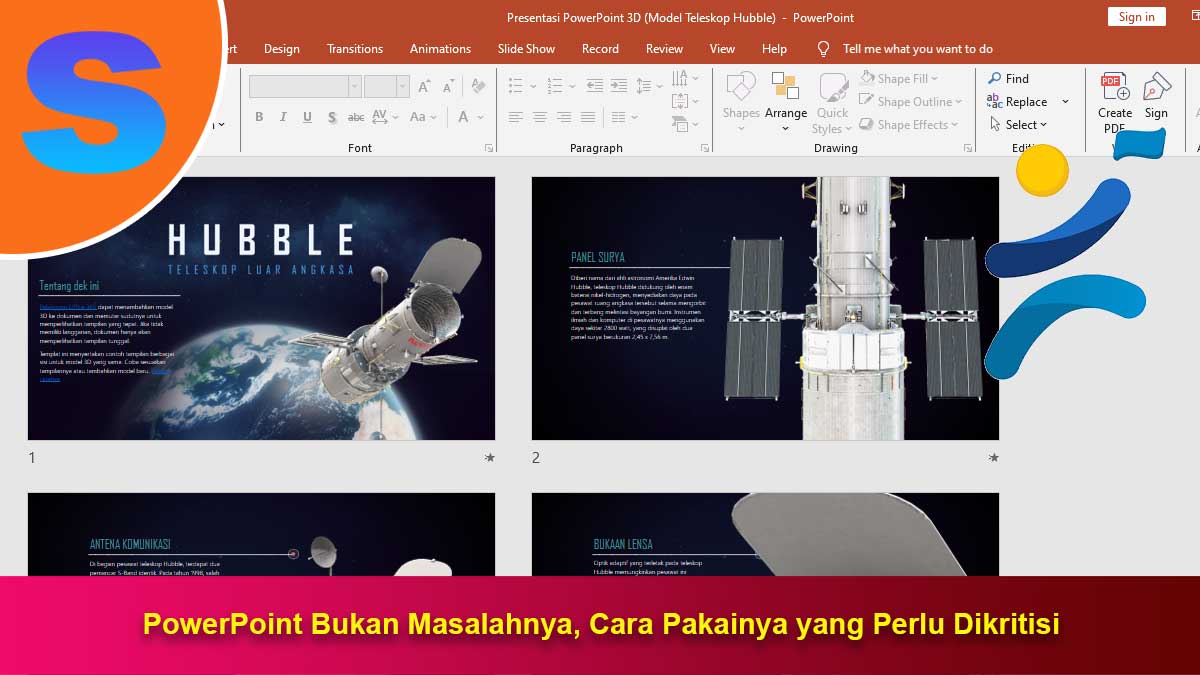Open the Record tab
The height and width of the screenshot is (675, 1200).
pos(600,48)
